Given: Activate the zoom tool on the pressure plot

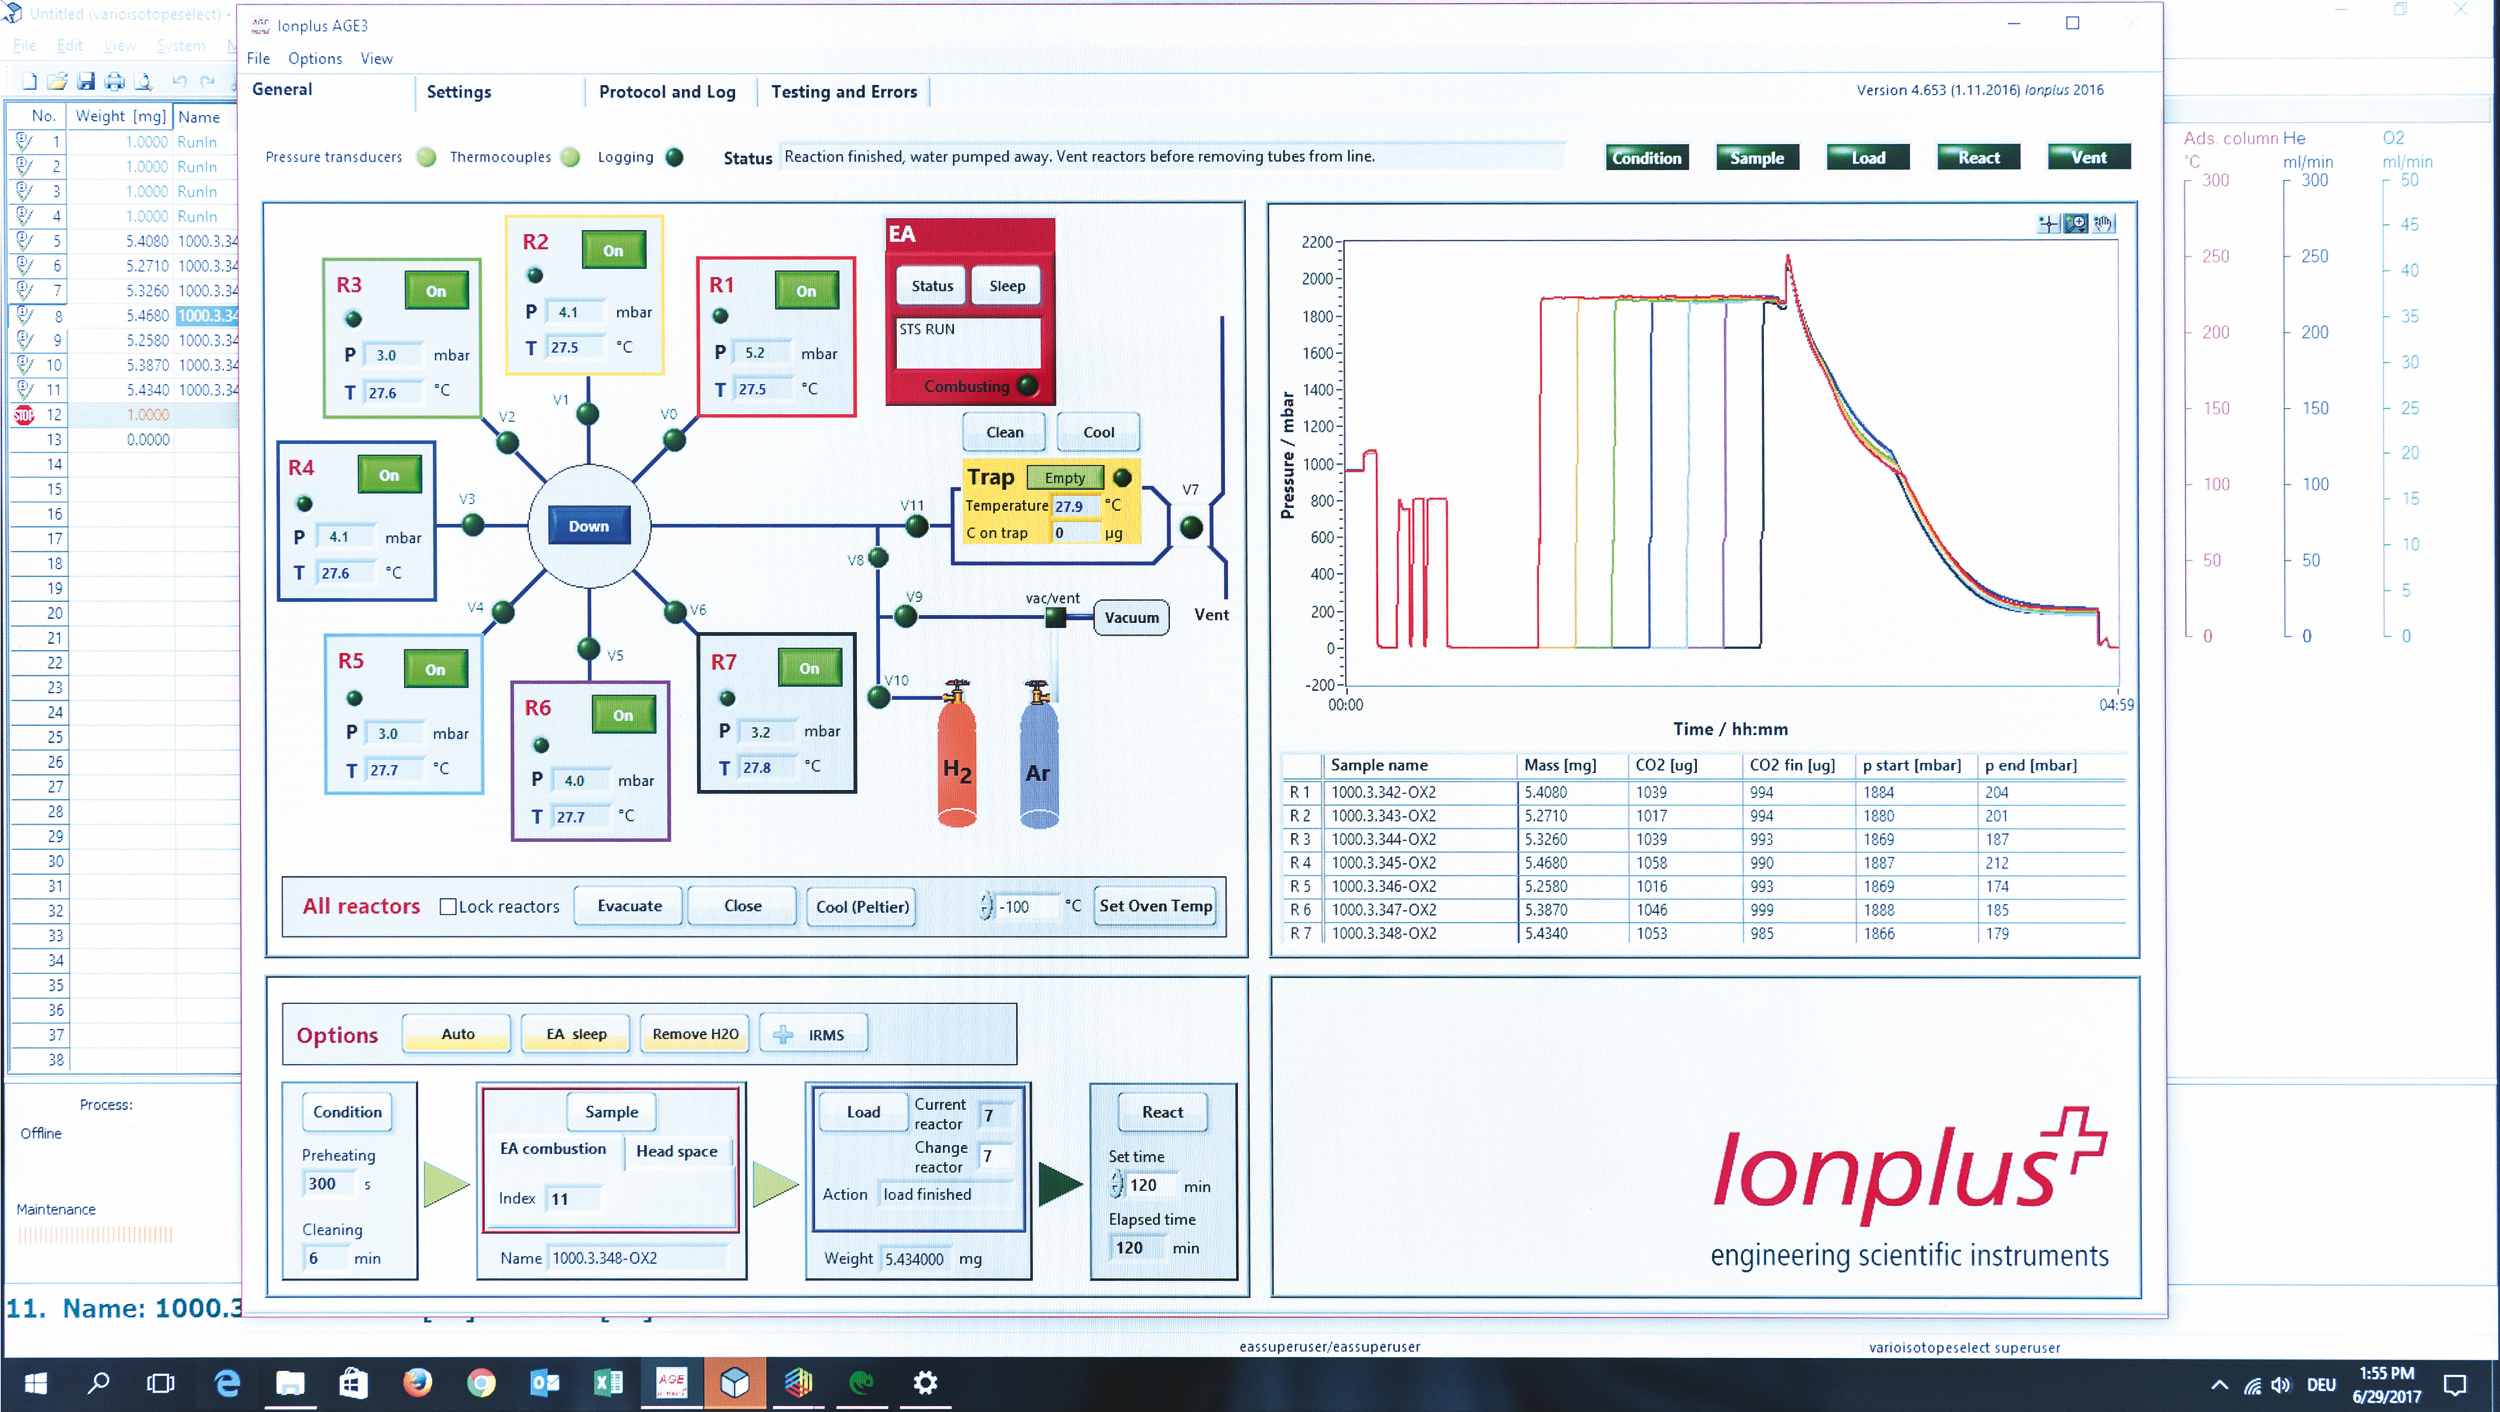Looking at the screenshot, I should [x=2076, y=223].
